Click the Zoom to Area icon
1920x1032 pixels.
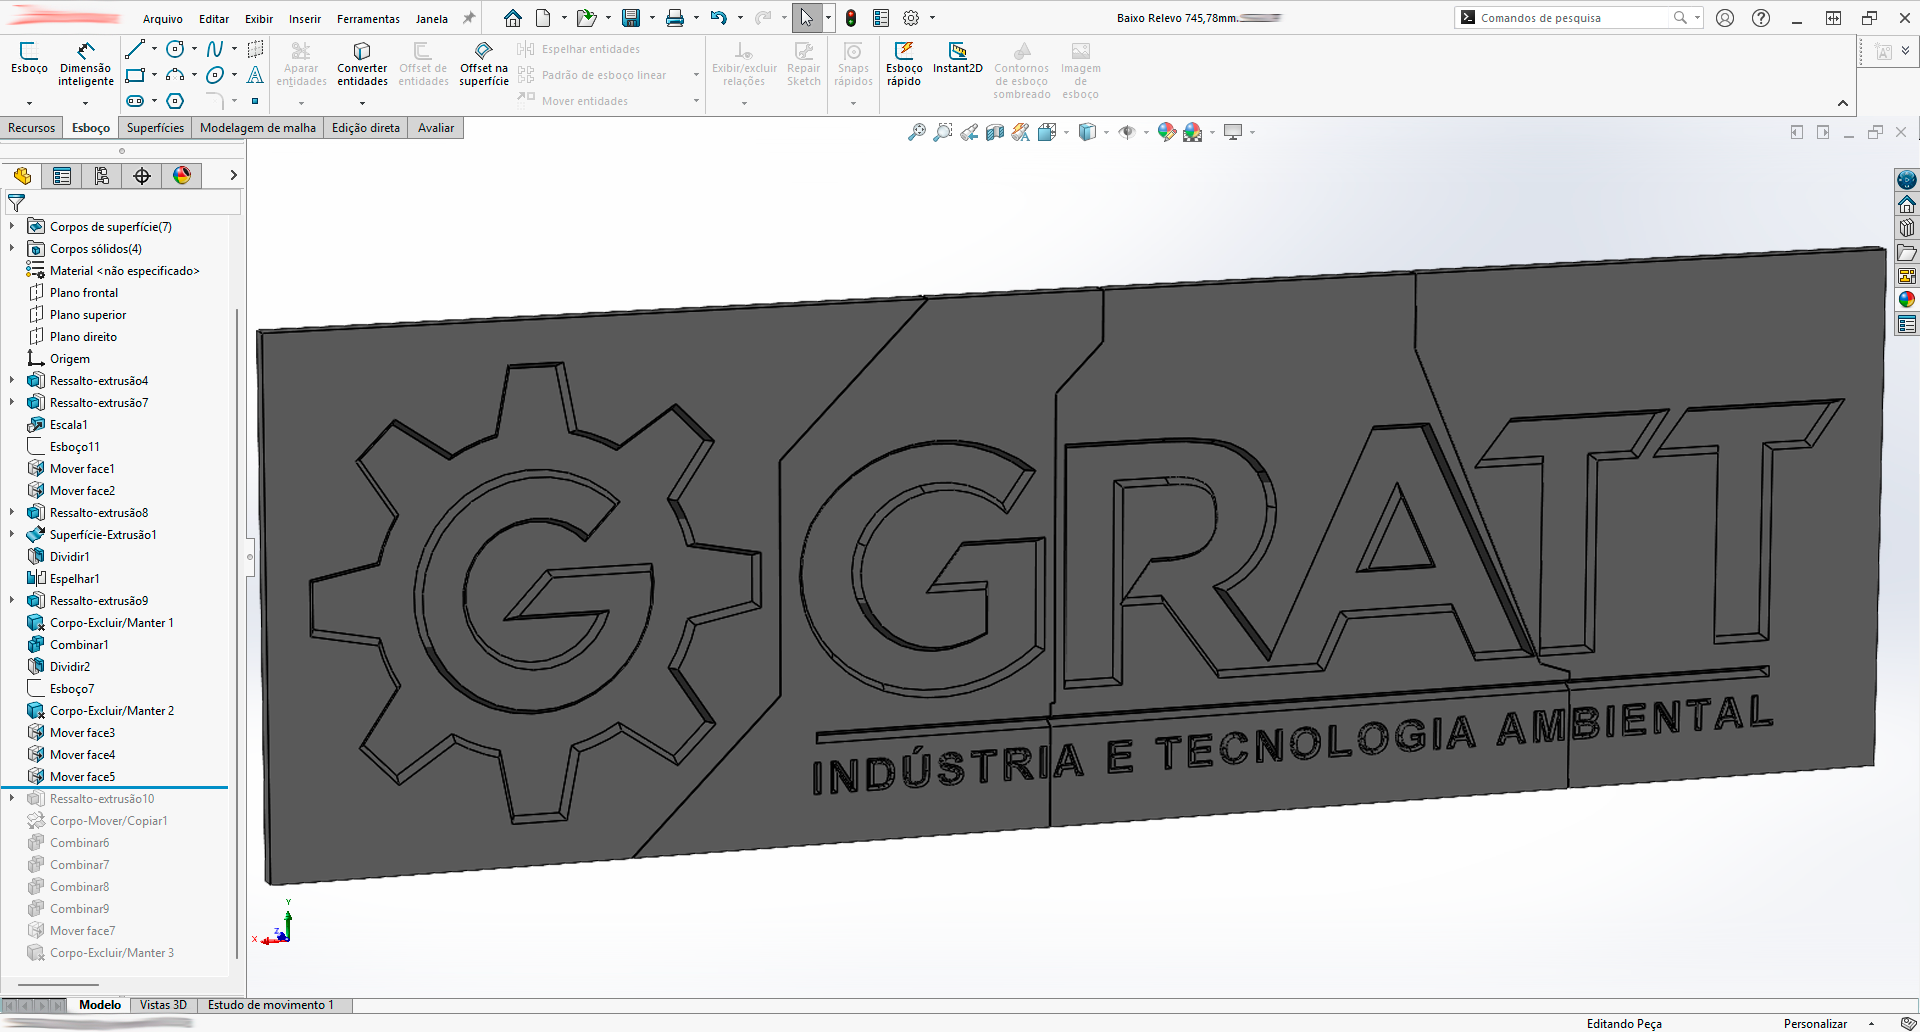(x=942, y=132)
